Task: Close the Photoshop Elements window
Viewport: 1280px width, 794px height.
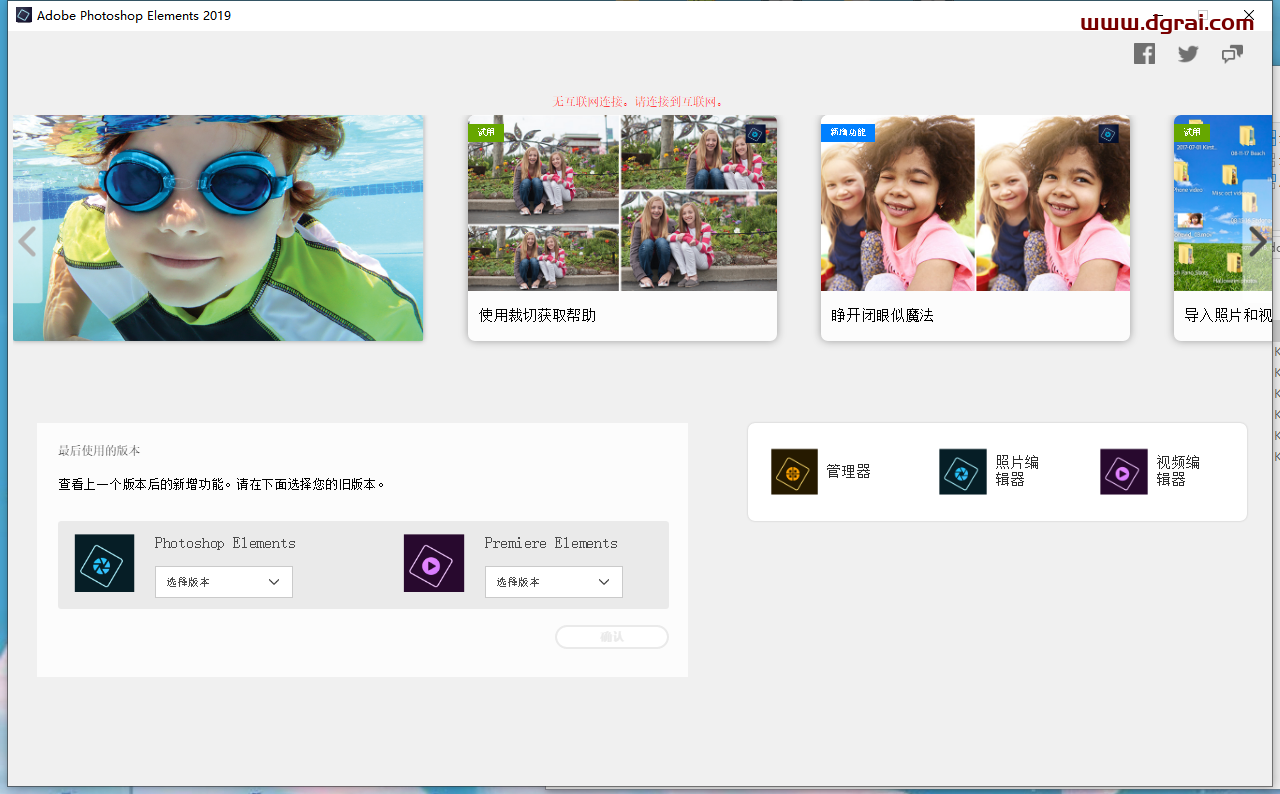Action: pos(1248,15)
